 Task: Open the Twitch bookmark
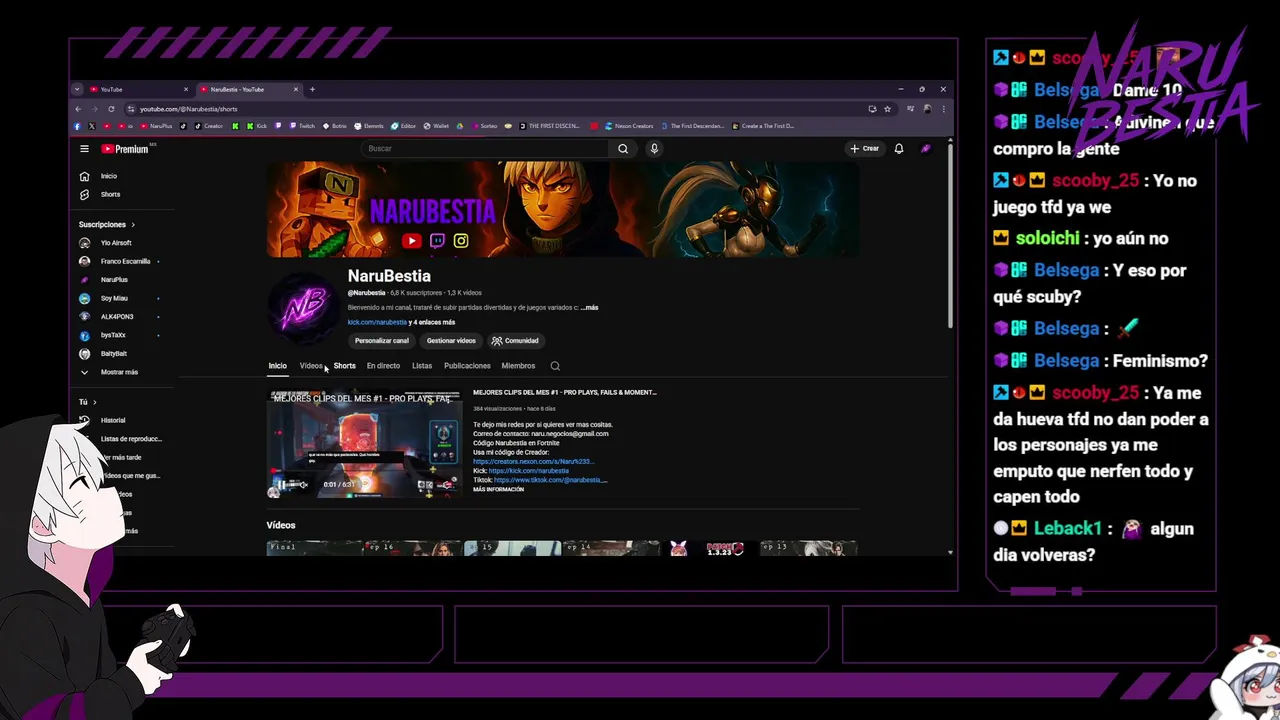pos(302,126)
